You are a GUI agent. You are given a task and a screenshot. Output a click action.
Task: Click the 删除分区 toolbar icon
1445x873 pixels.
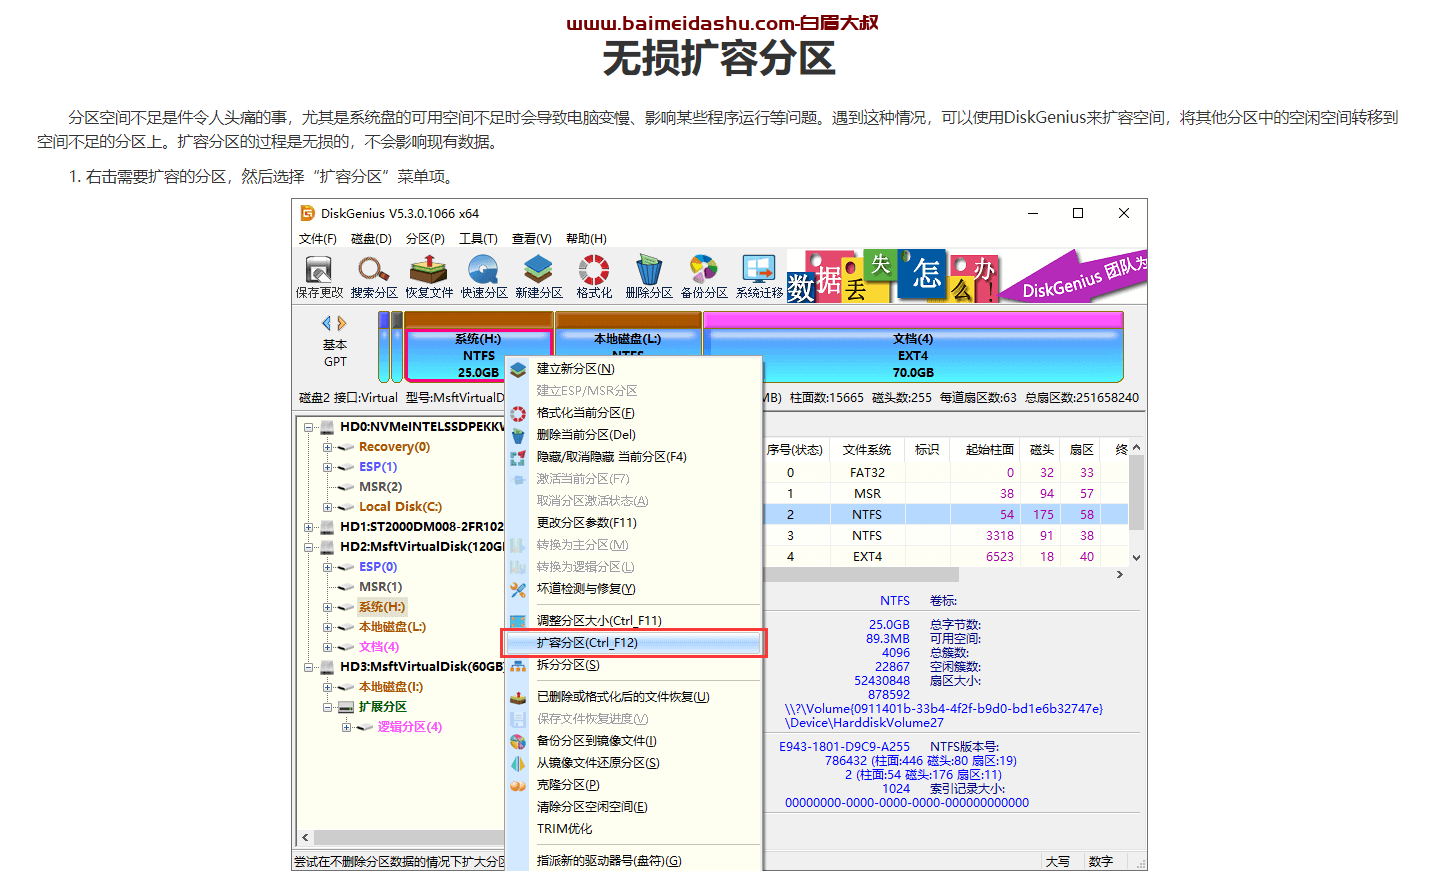(x=649, y=276)
